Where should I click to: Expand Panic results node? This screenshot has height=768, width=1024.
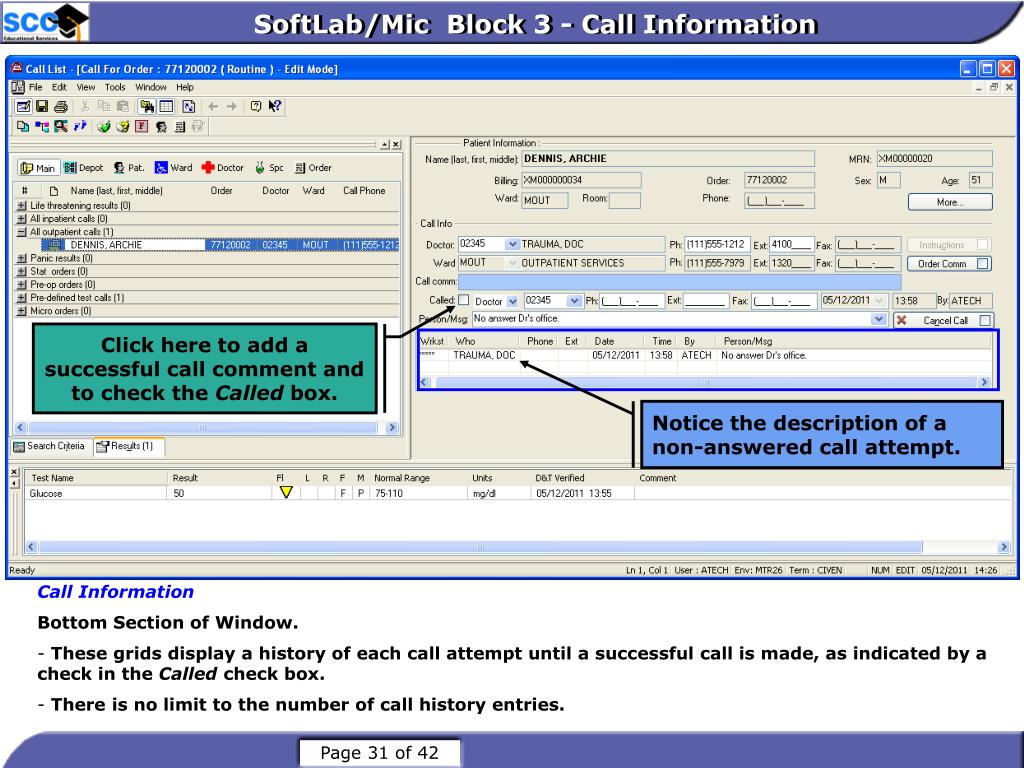pos(22,258)
